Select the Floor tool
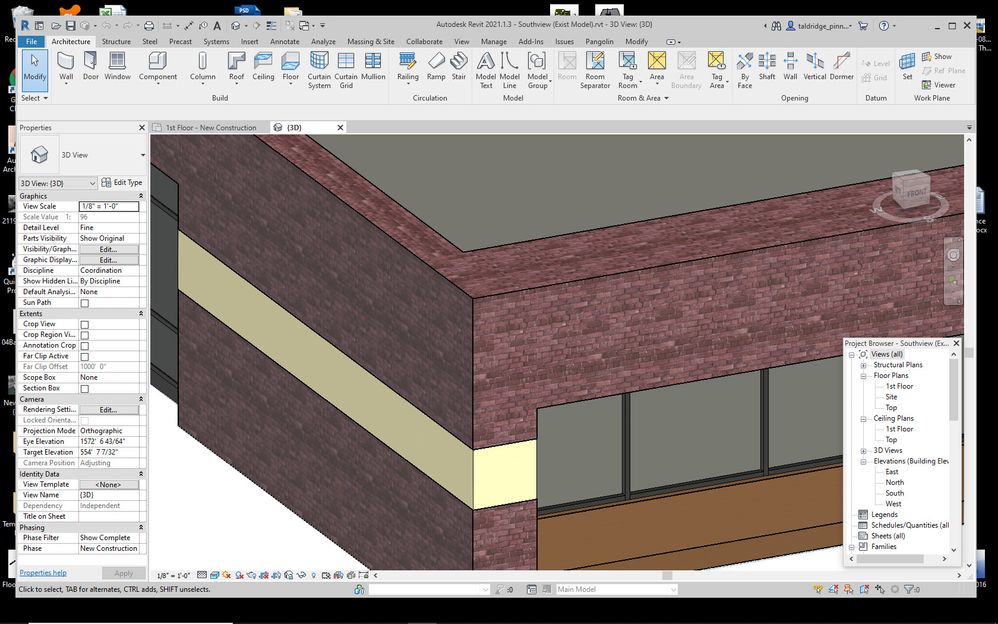Viewport: 998px width, 624px height. 290,67
